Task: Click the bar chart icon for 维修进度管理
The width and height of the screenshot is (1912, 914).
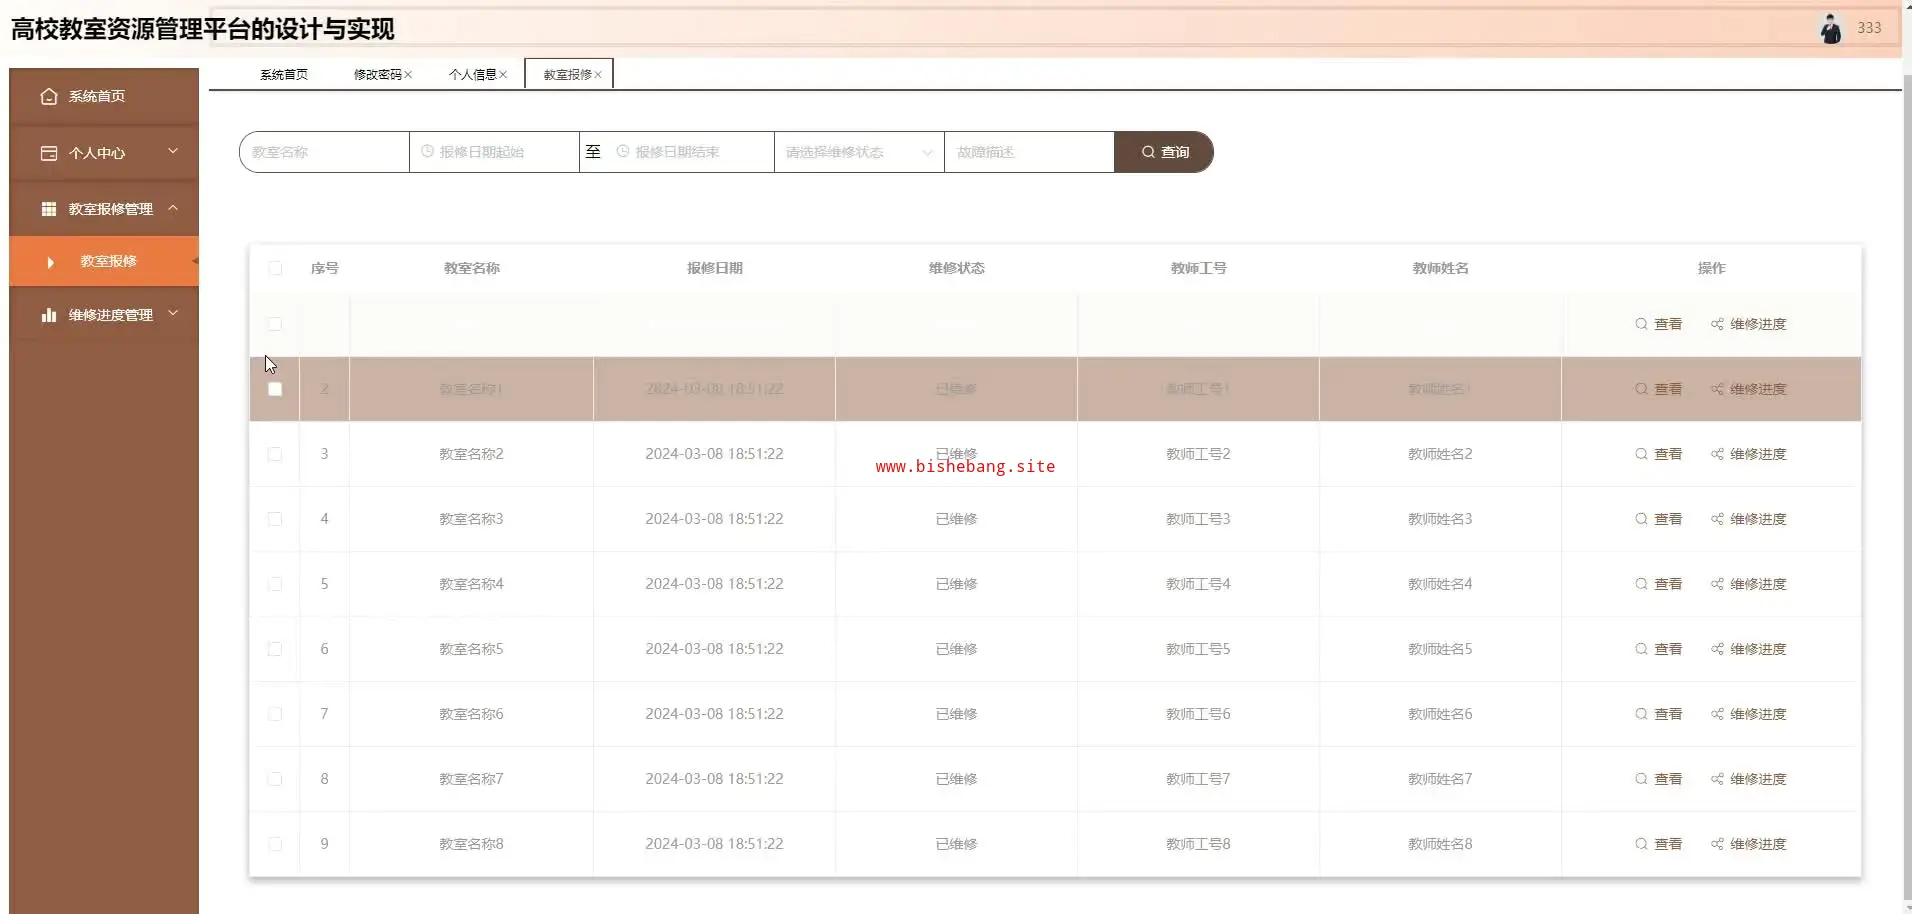Action: (48, 315)
